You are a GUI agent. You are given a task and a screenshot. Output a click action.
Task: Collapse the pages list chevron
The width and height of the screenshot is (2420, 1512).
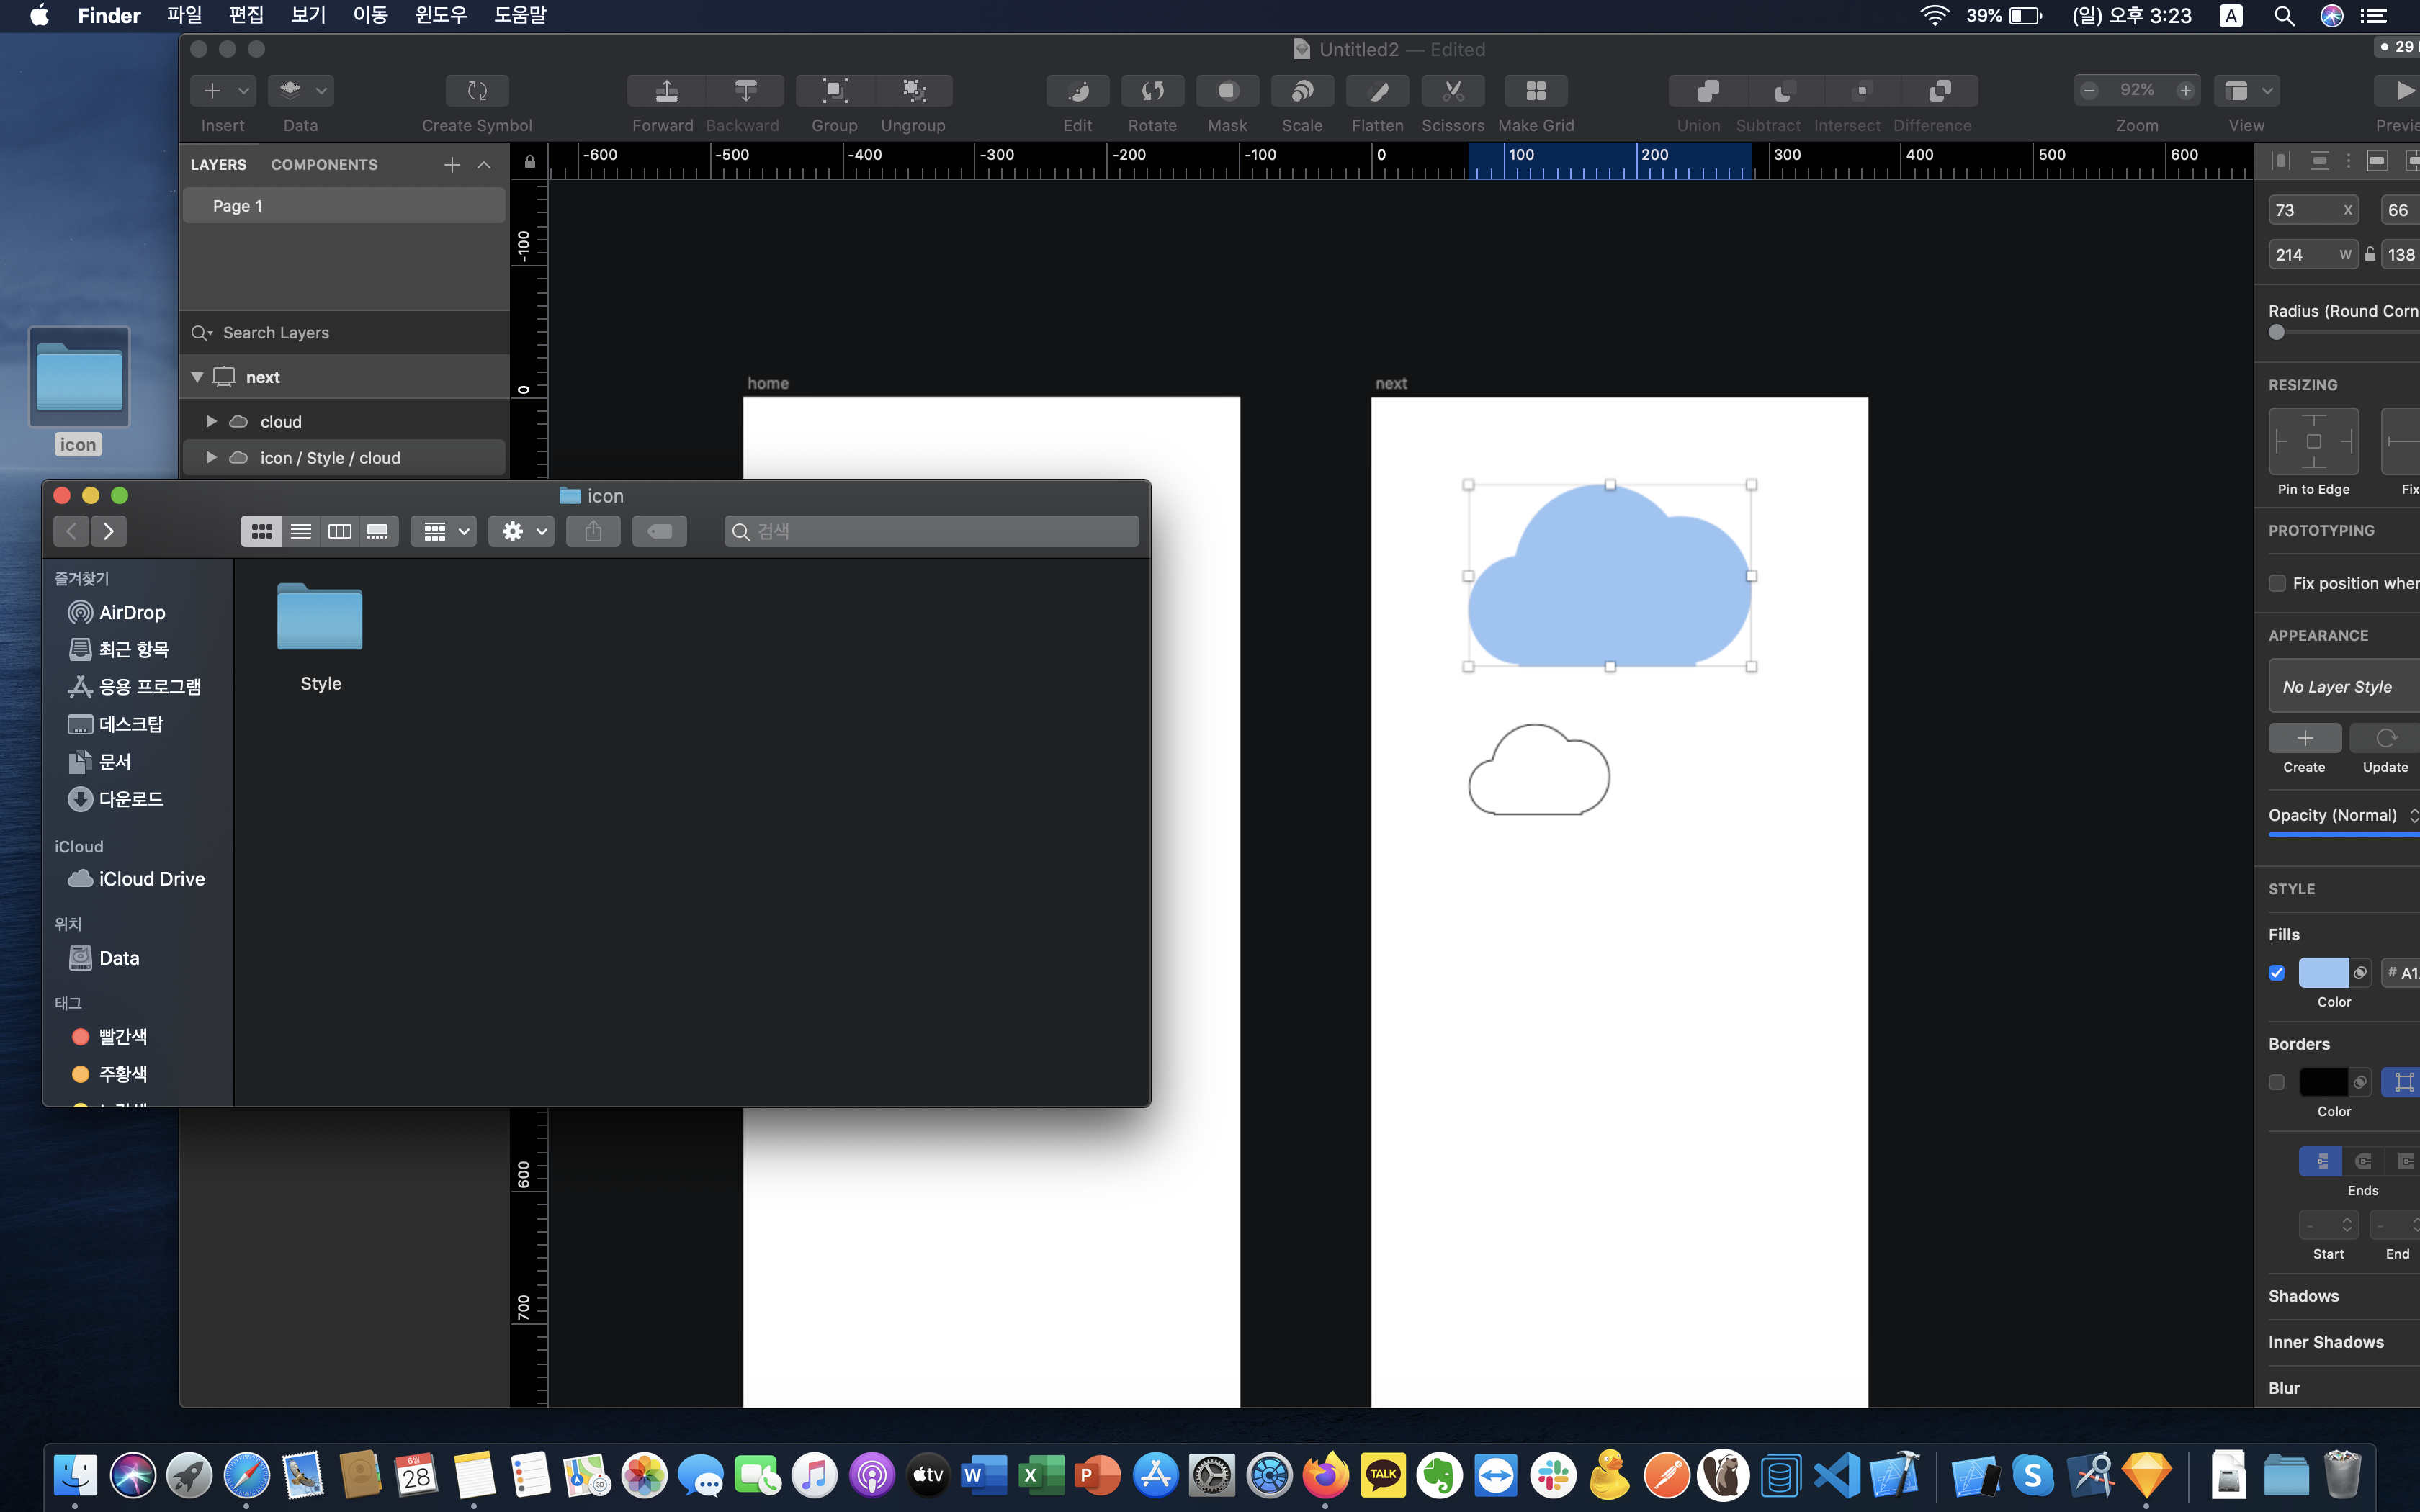coord(484,165)
